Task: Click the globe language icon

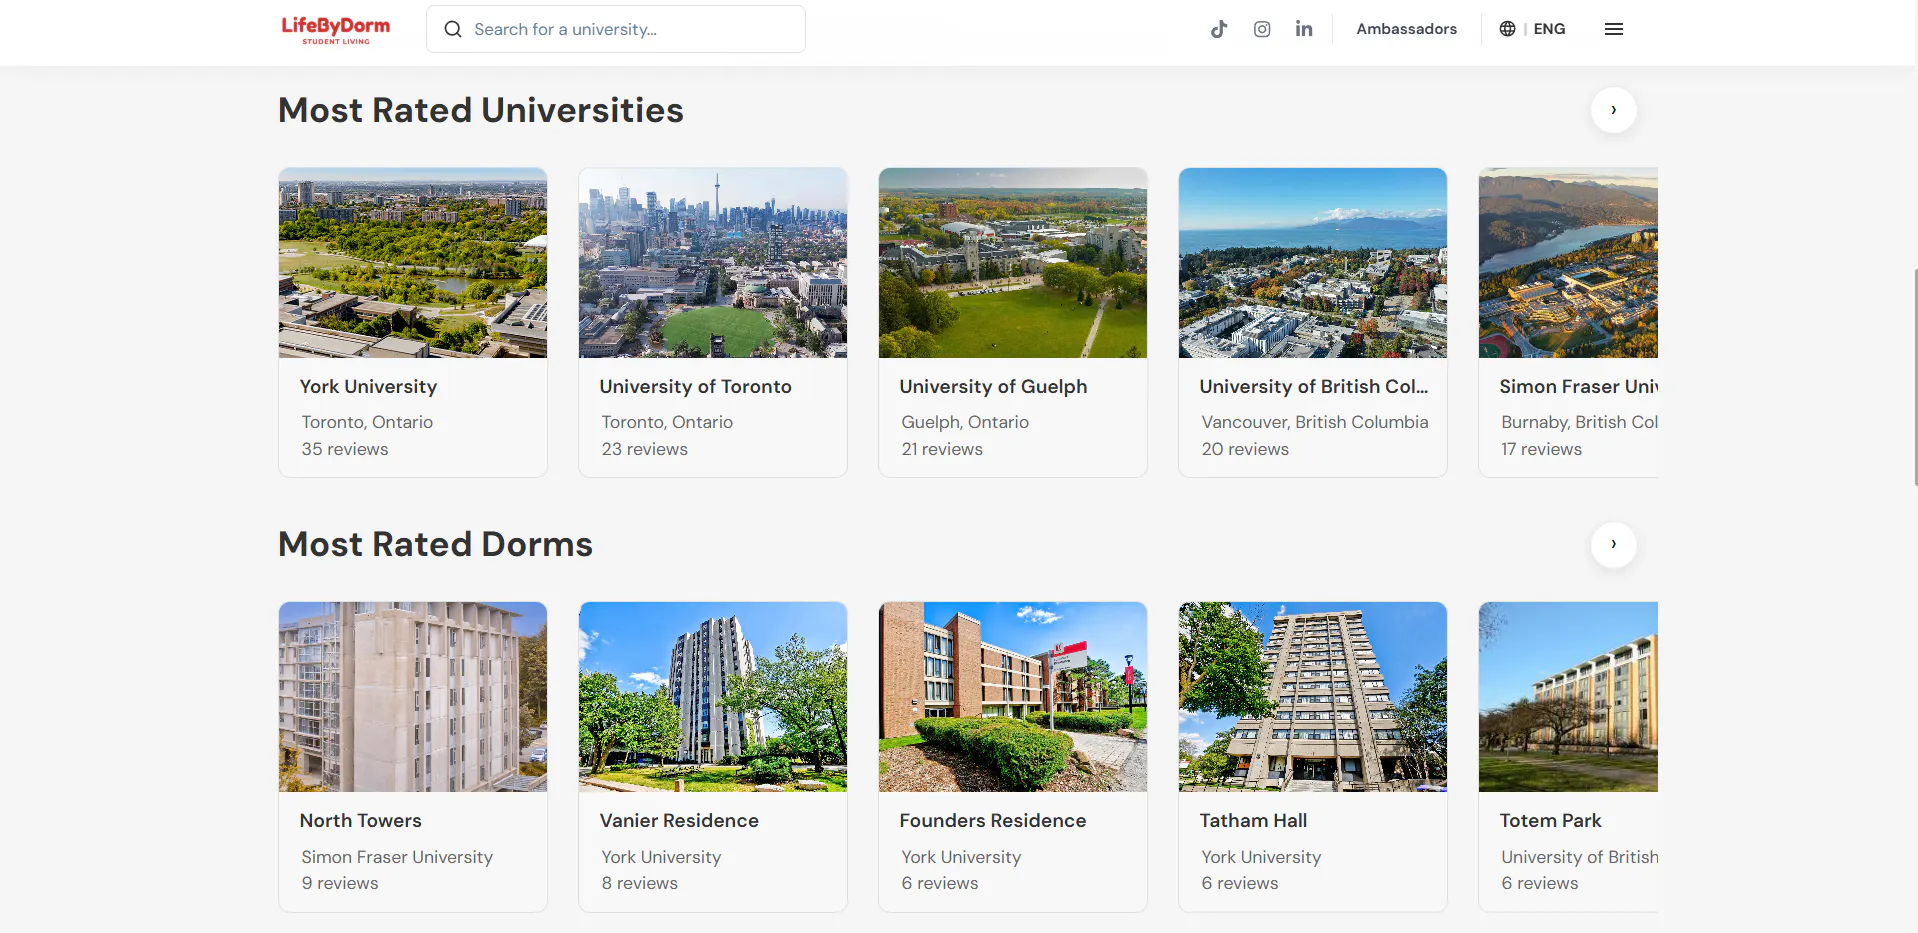Action: pyautogui.click(x=1507, y=29)
